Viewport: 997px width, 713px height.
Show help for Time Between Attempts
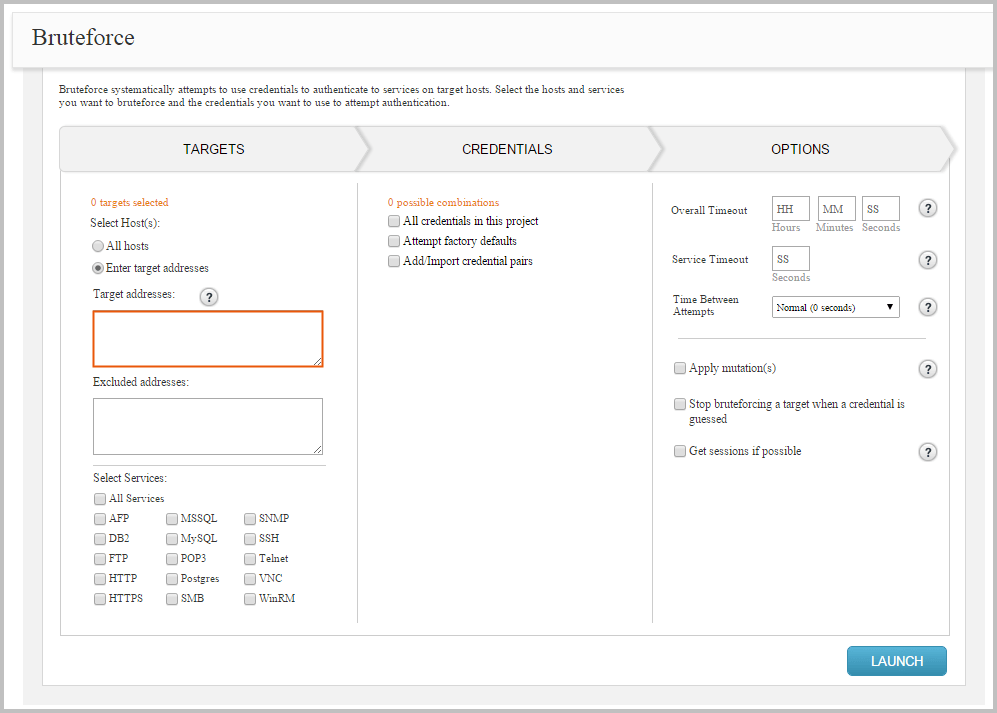coord(928,307)
